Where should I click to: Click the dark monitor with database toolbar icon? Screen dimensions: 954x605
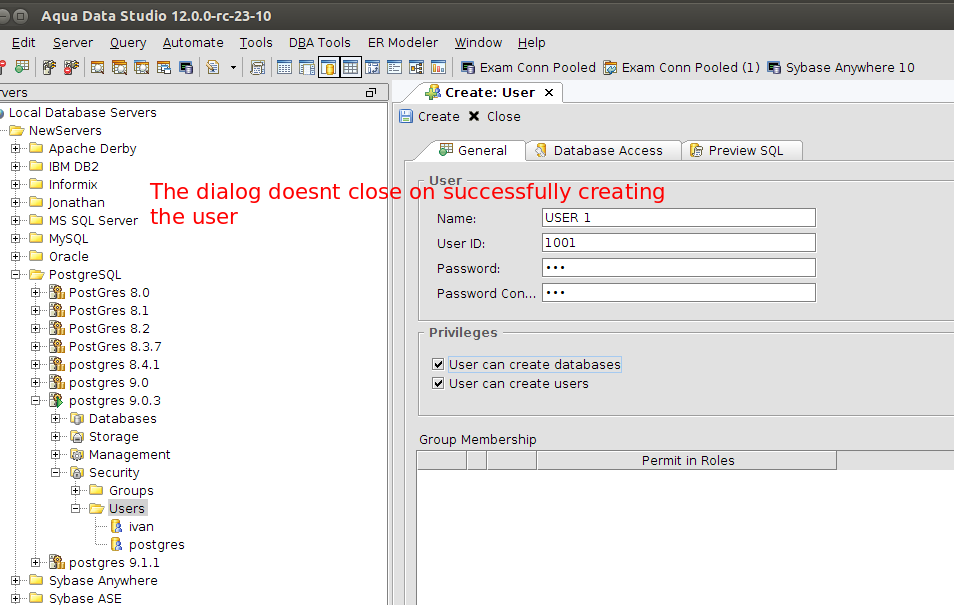tap(186, 67)
